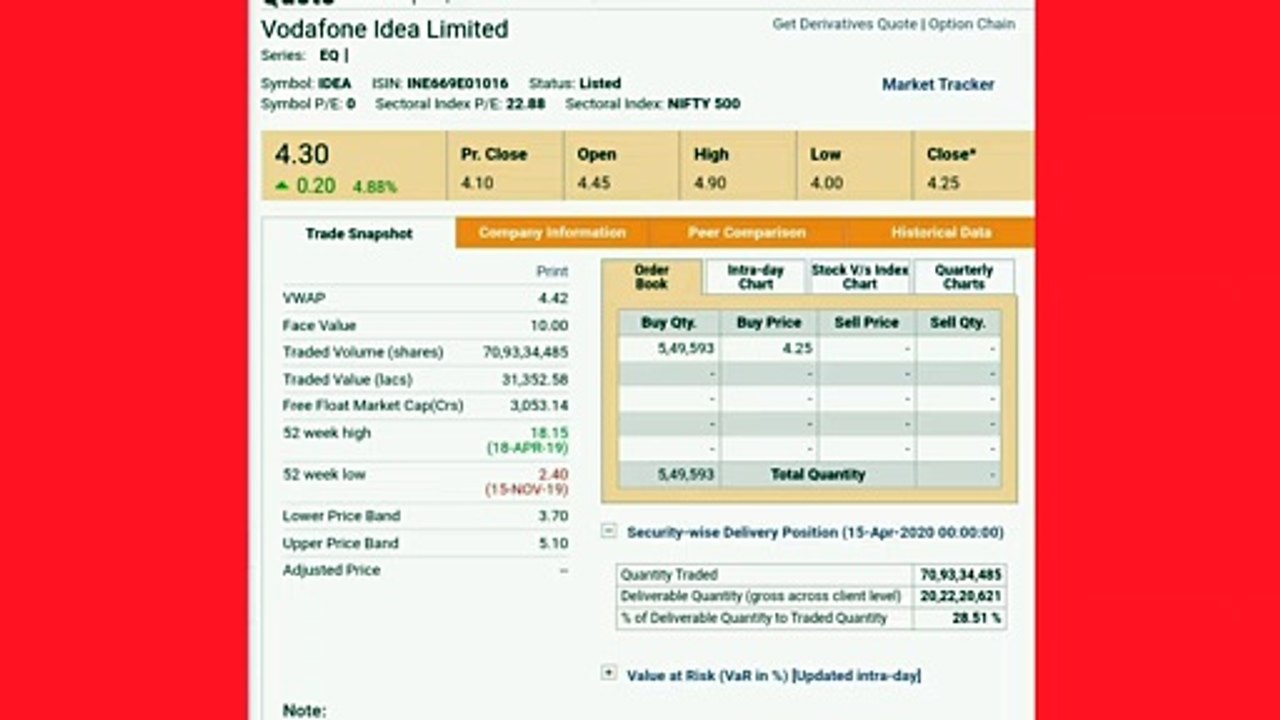Click the Total Quantity label
Screen dimensions: 1280x720
pyautogui.click(x=817, y=474)
